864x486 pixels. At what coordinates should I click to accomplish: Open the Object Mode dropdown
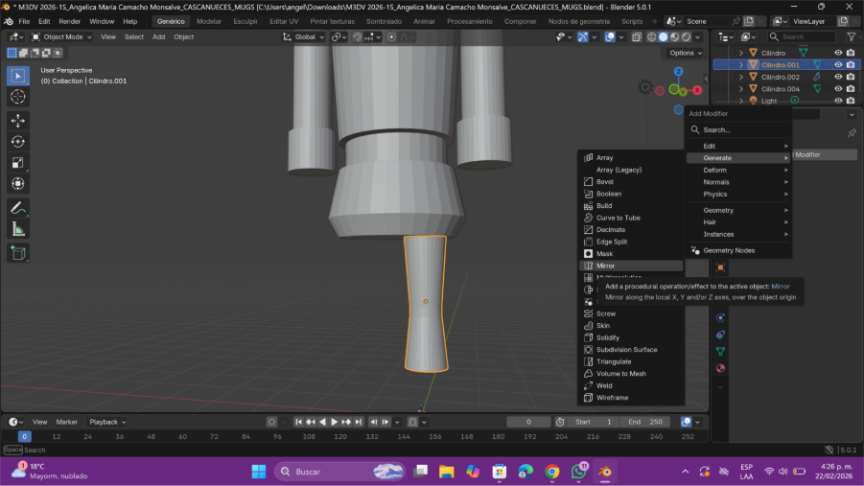pyautogui.click(x=62, y=37)
